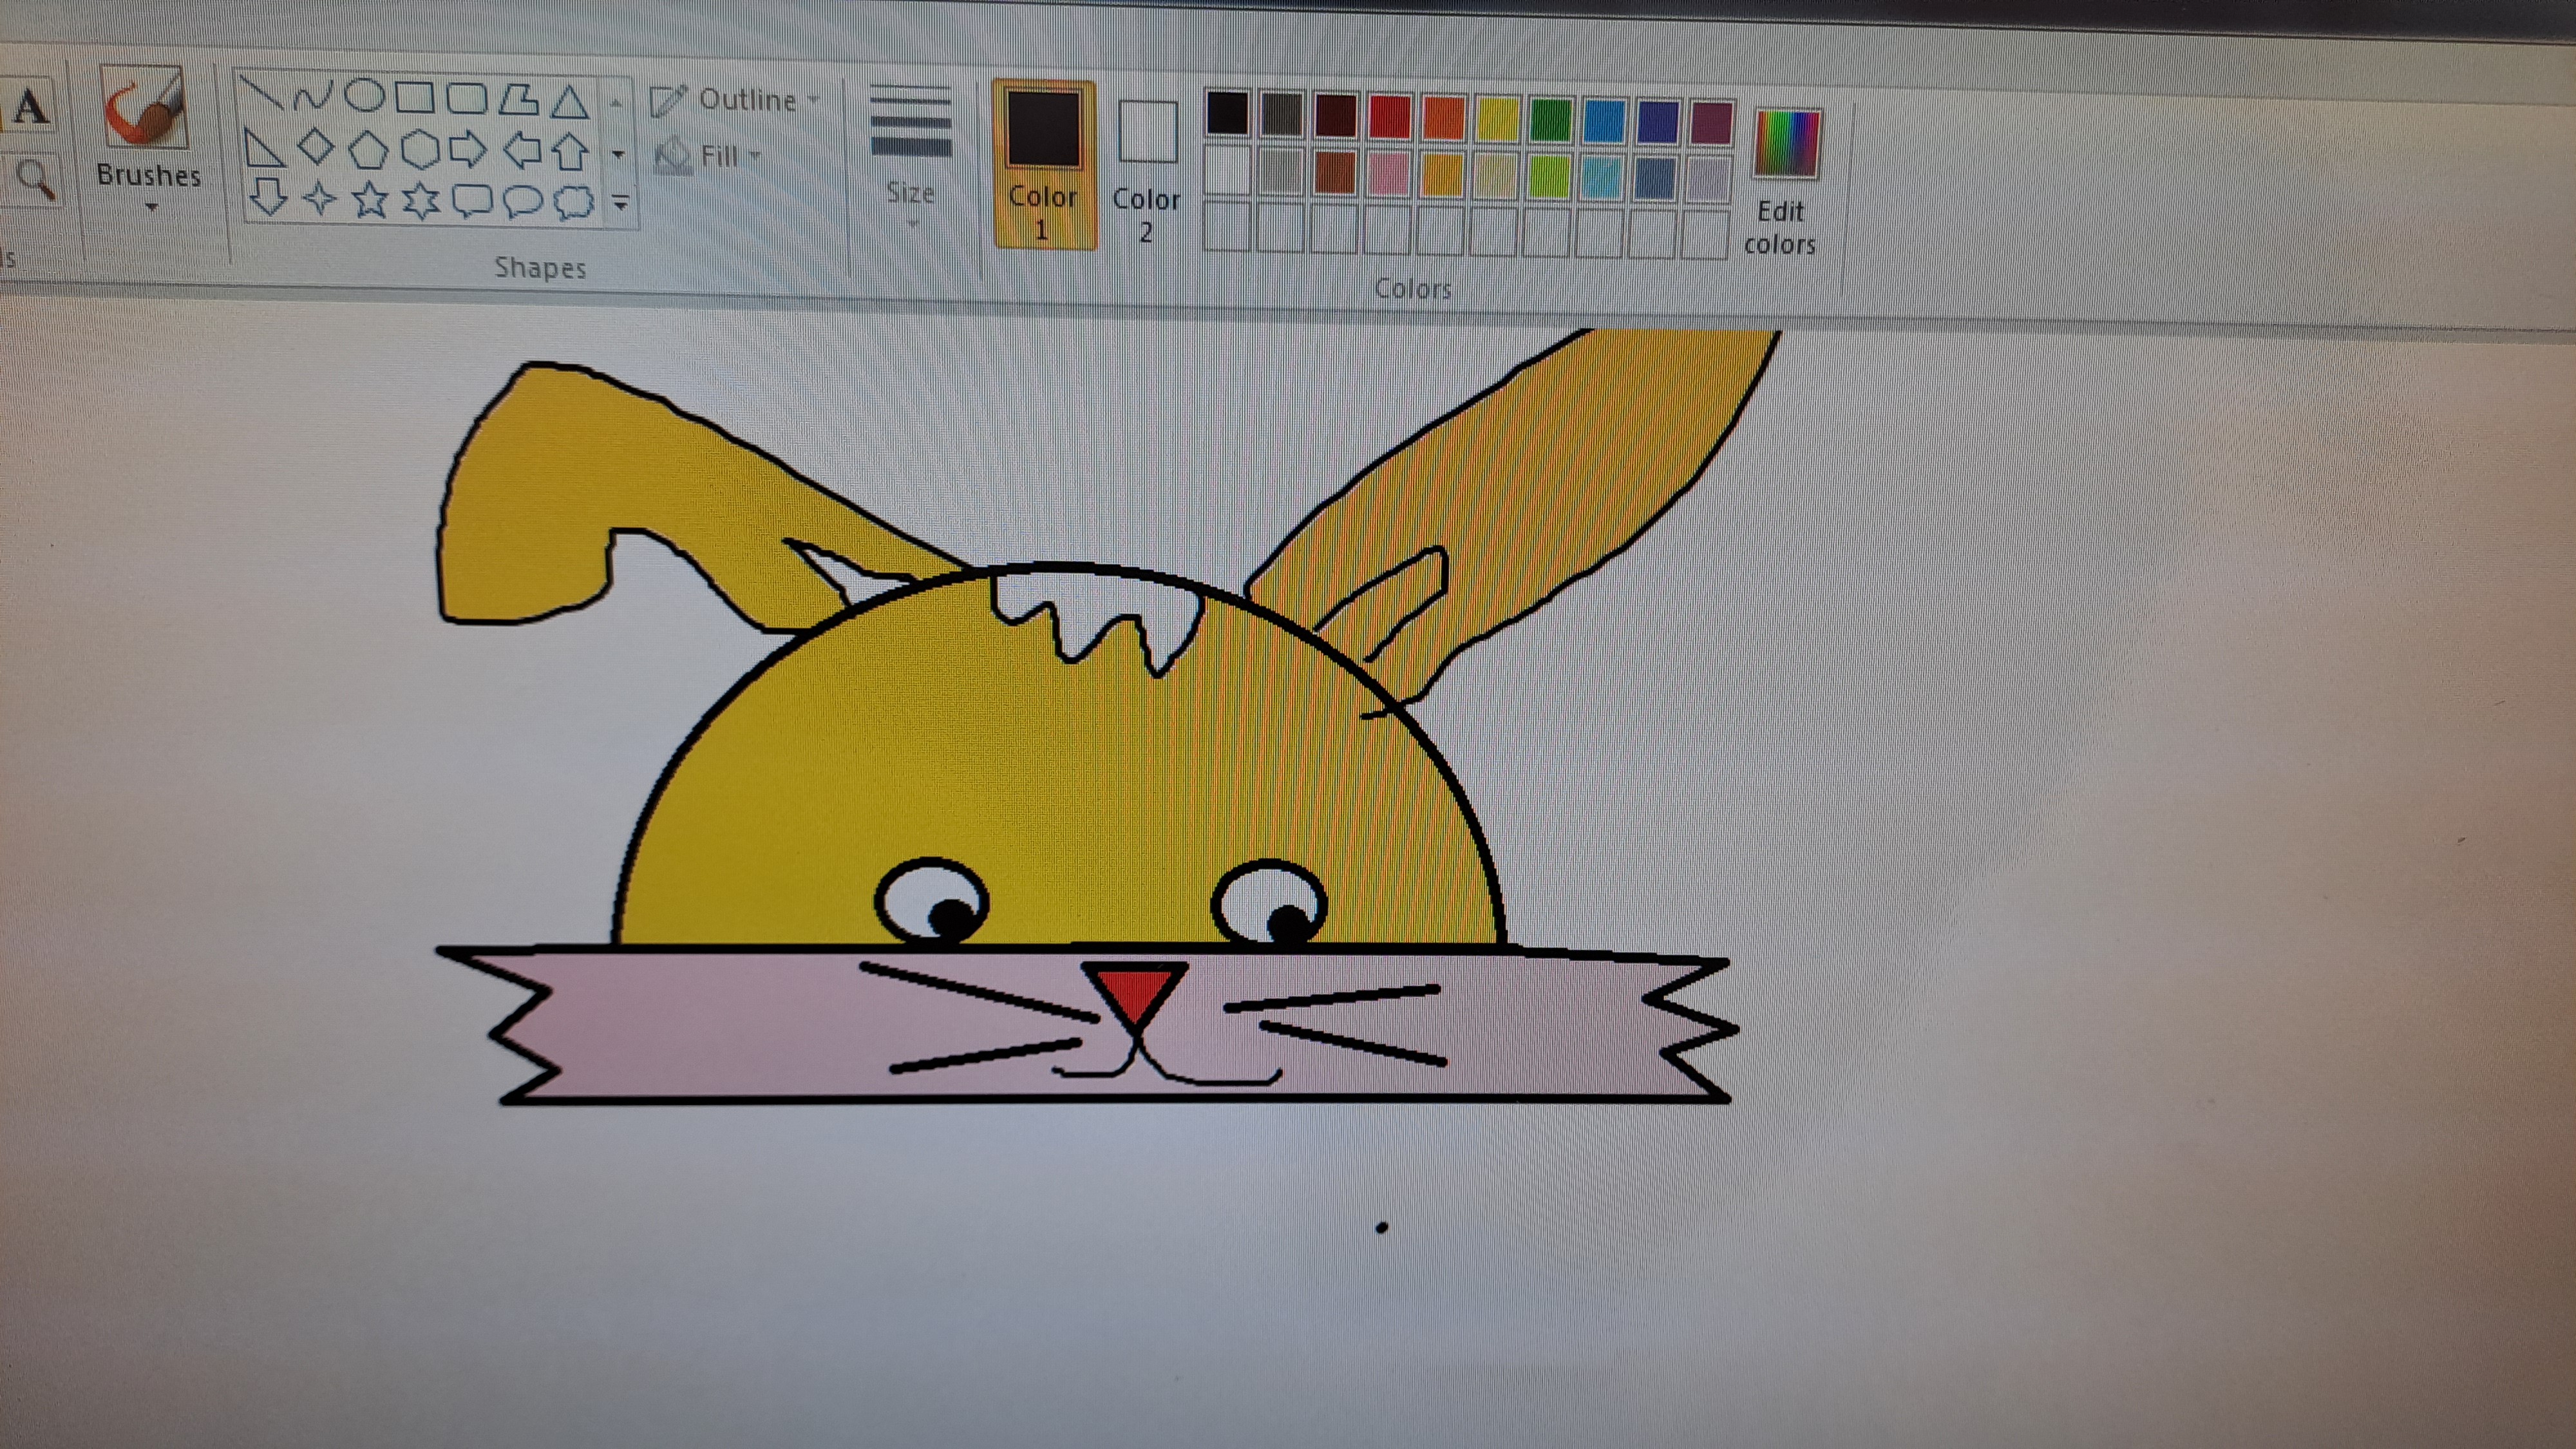
Task: Select the Magnifier tool
Action: (35, 180)
